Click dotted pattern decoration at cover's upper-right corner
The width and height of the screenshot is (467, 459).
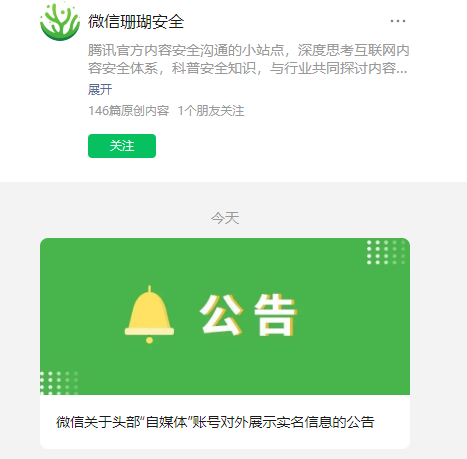pos(386,252)
